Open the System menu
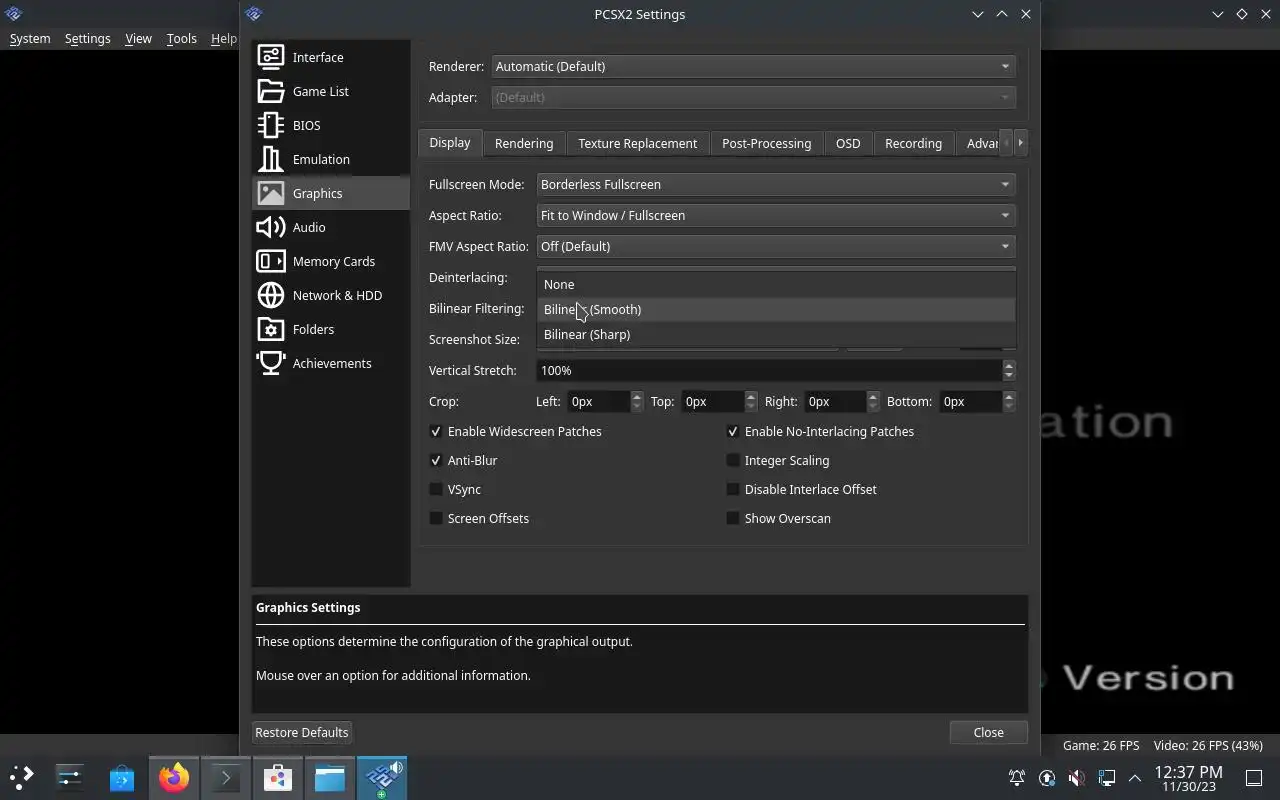This screenshot has height=800, width=1280. coord(30,38)
